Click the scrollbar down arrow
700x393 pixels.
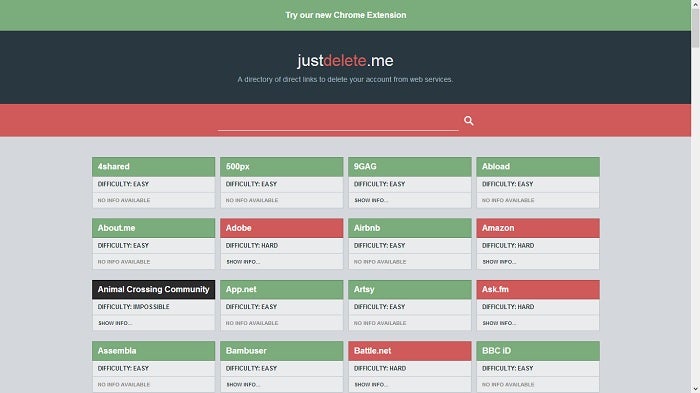pos(696,389)
